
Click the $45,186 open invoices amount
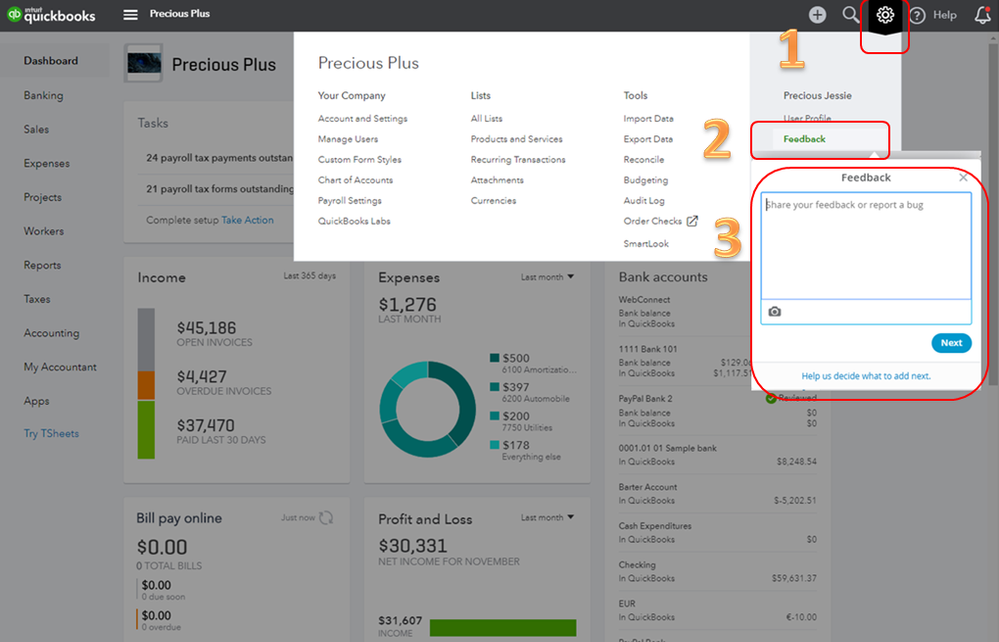point(206,328)
